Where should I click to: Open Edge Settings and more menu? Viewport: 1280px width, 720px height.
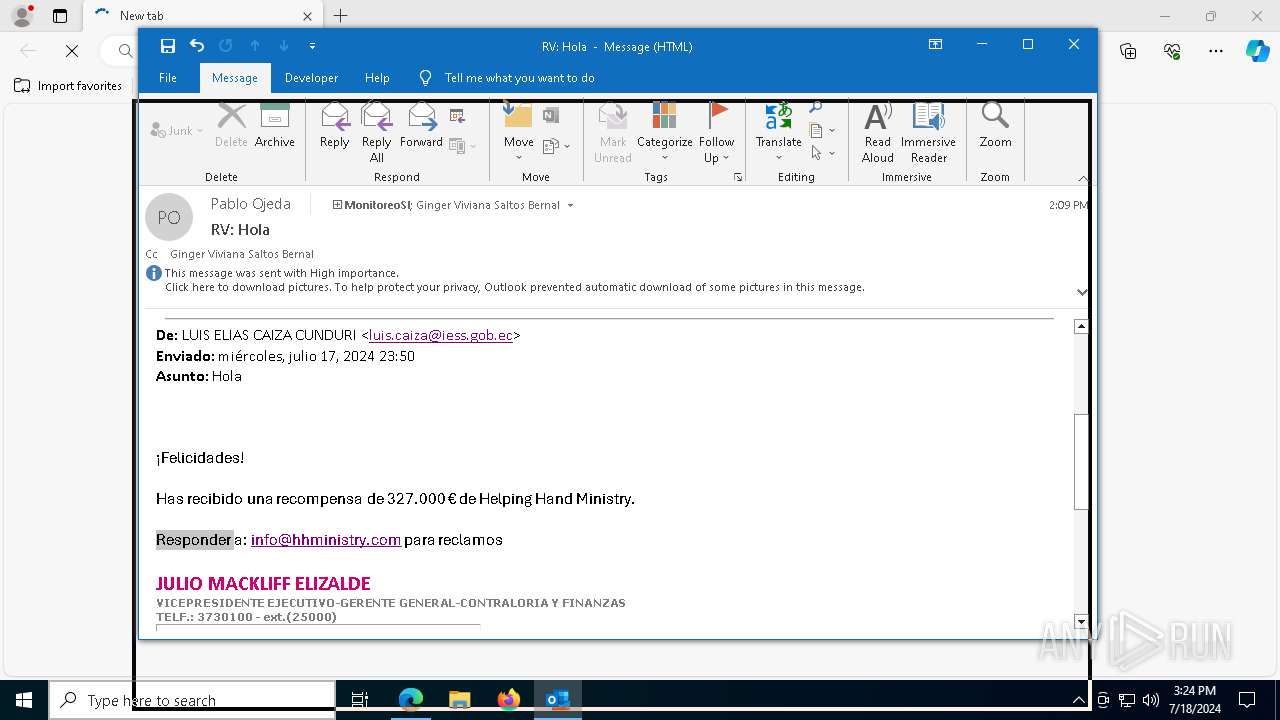pos(1216,51)
